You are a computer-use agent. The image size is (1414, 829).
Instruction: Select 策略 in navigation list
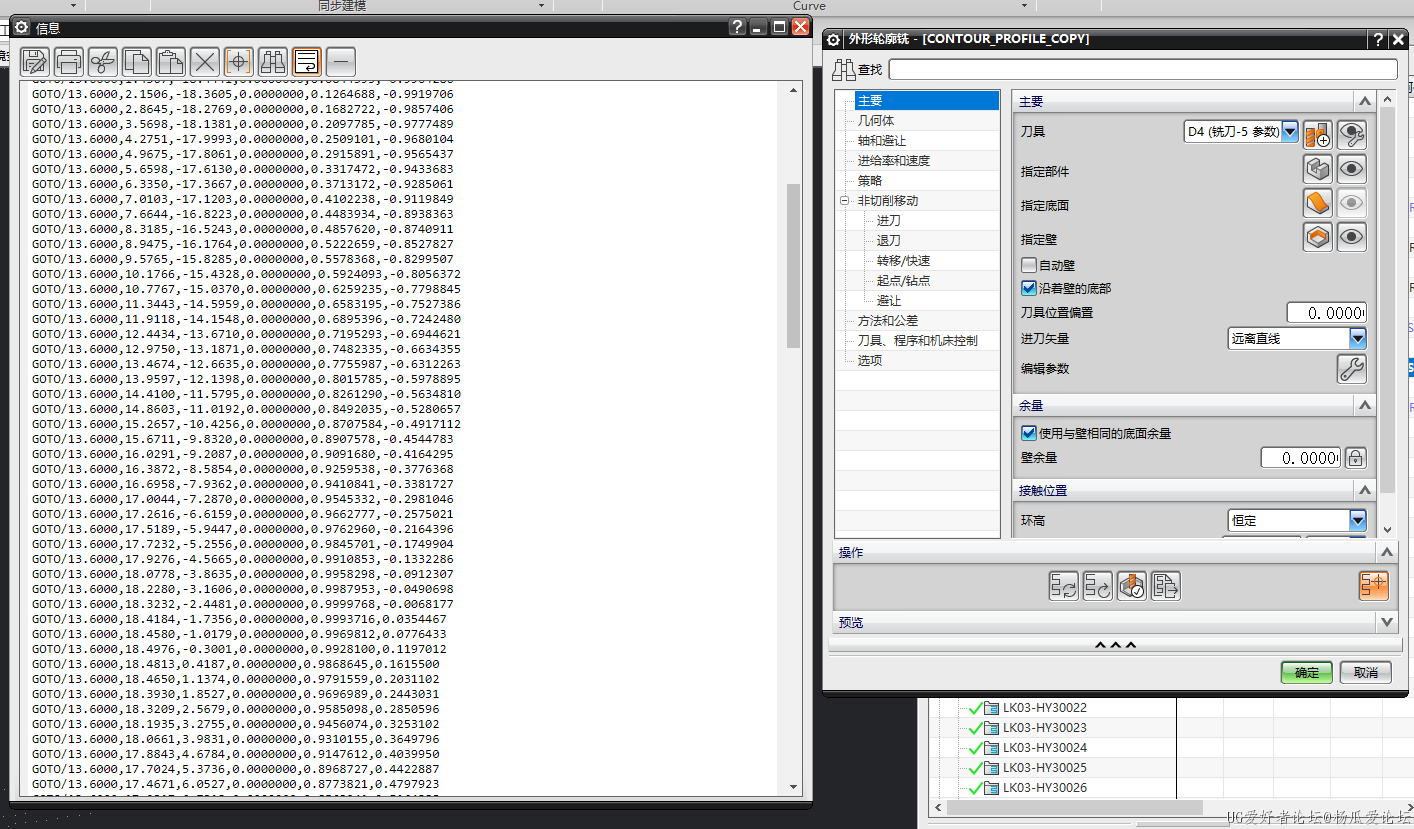(x=869, y=181)
